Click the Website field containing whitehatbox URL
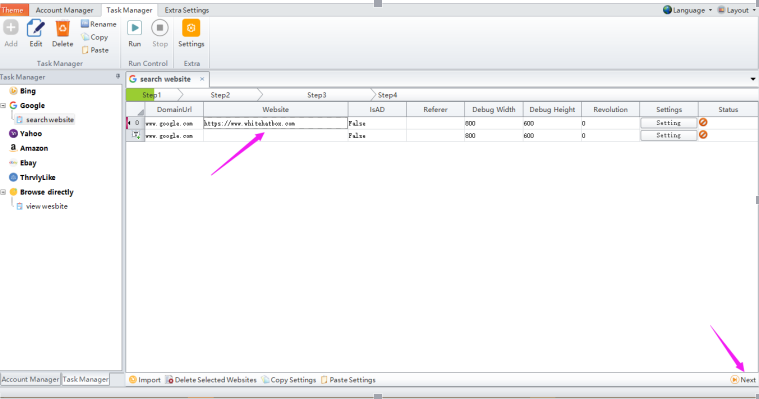This screenshot has height=399, width=759. 275,123
